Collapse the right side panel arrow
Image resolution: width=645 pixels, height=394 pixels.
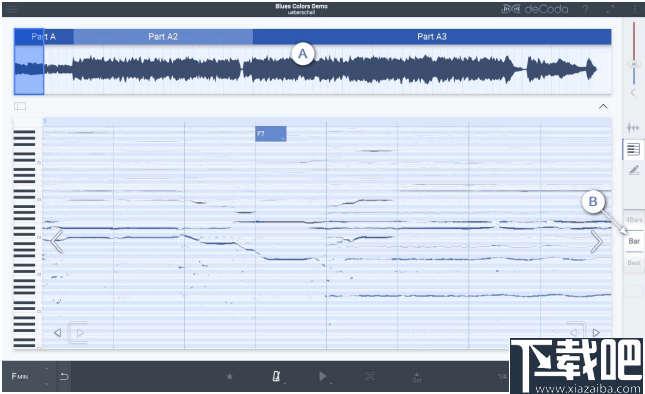click(x=633, y=93)
